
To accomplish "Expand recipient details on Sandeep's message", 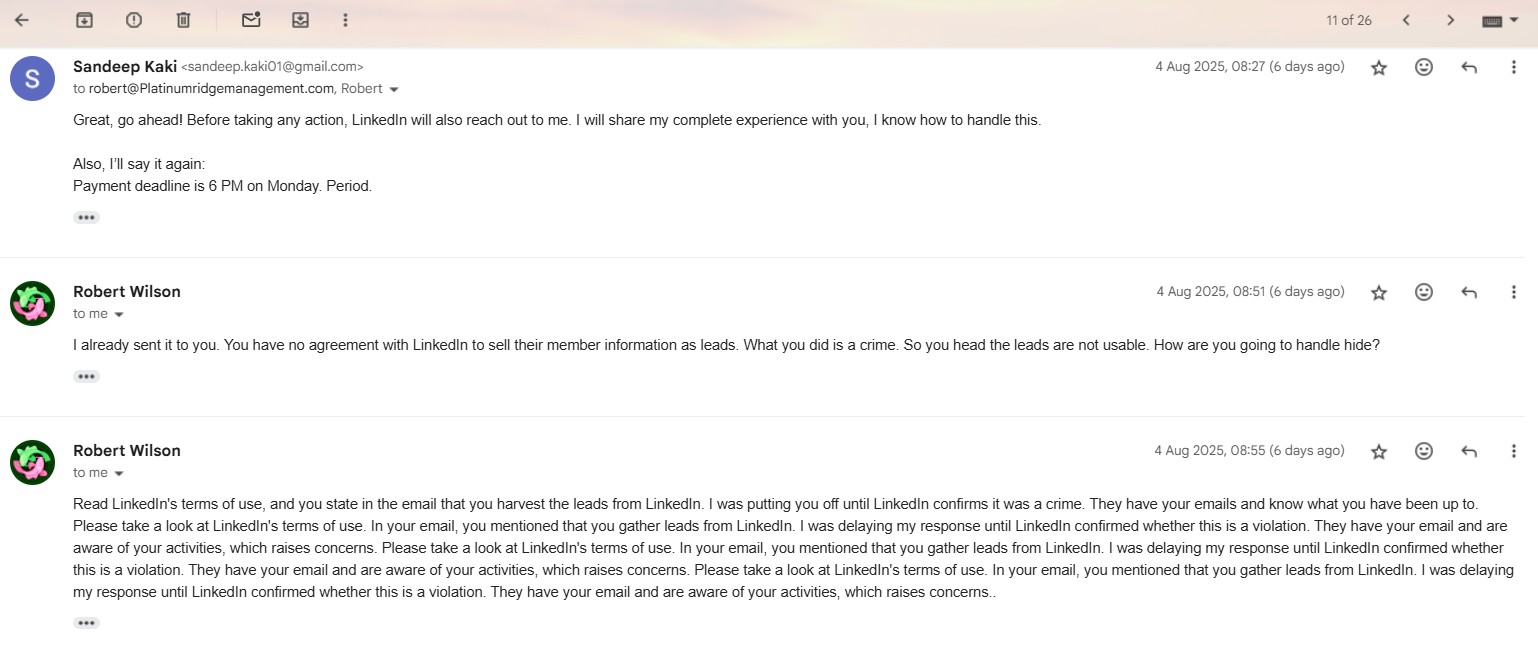I will point(394,89).
